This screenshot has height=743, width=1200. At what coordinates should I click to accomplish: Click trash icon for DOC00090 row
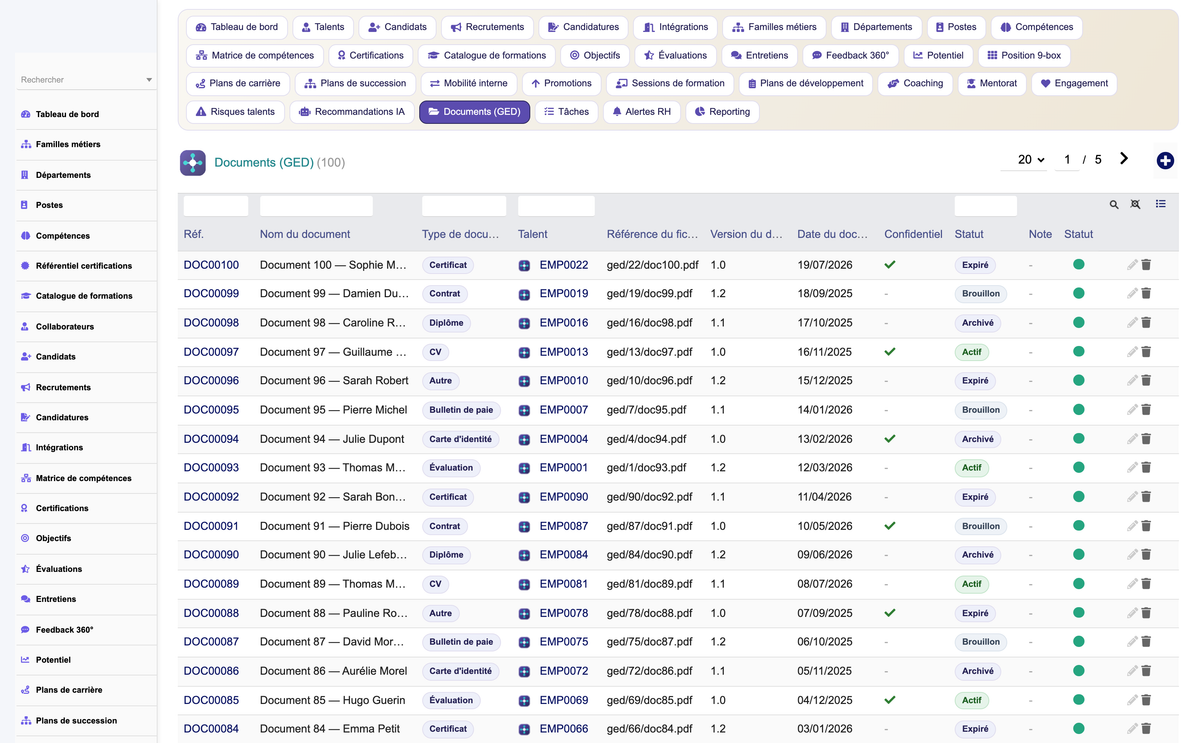point(1147,555)
